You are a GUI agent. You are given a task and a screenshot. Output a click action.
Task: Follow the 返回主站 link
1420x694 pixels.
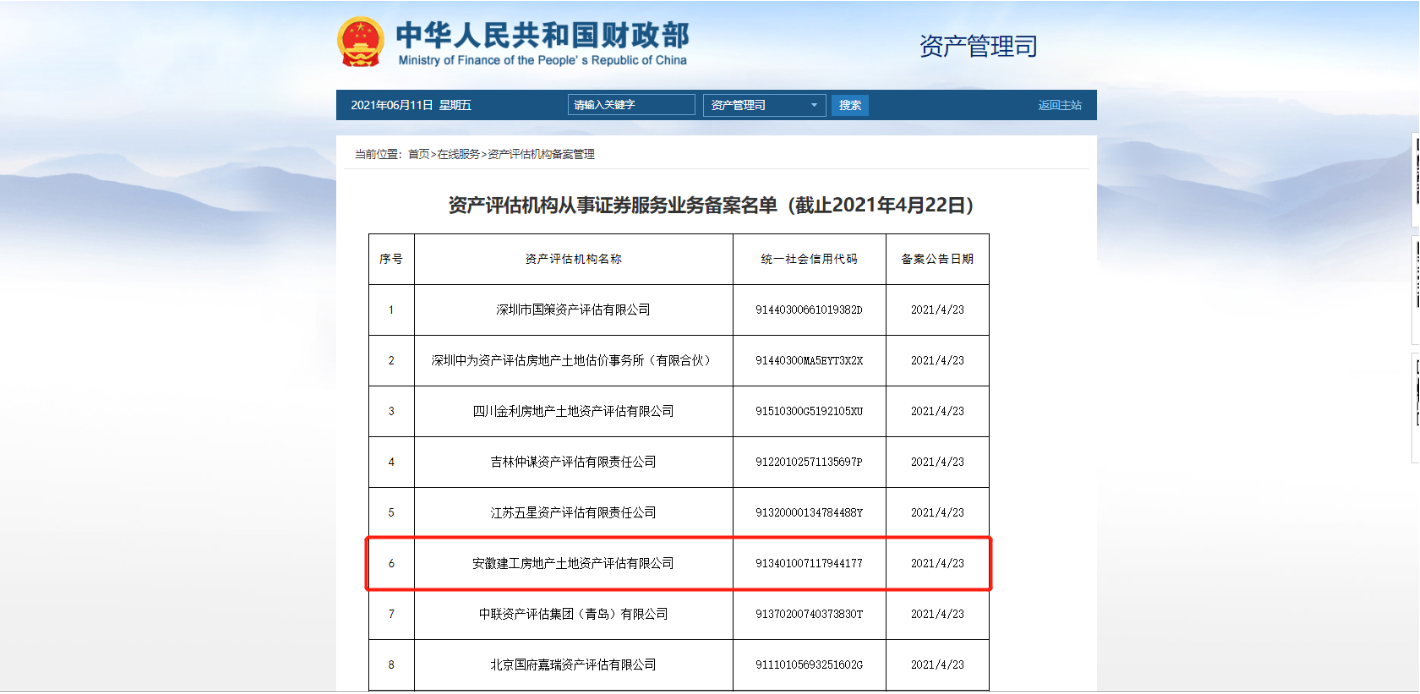coord(1059,105)
